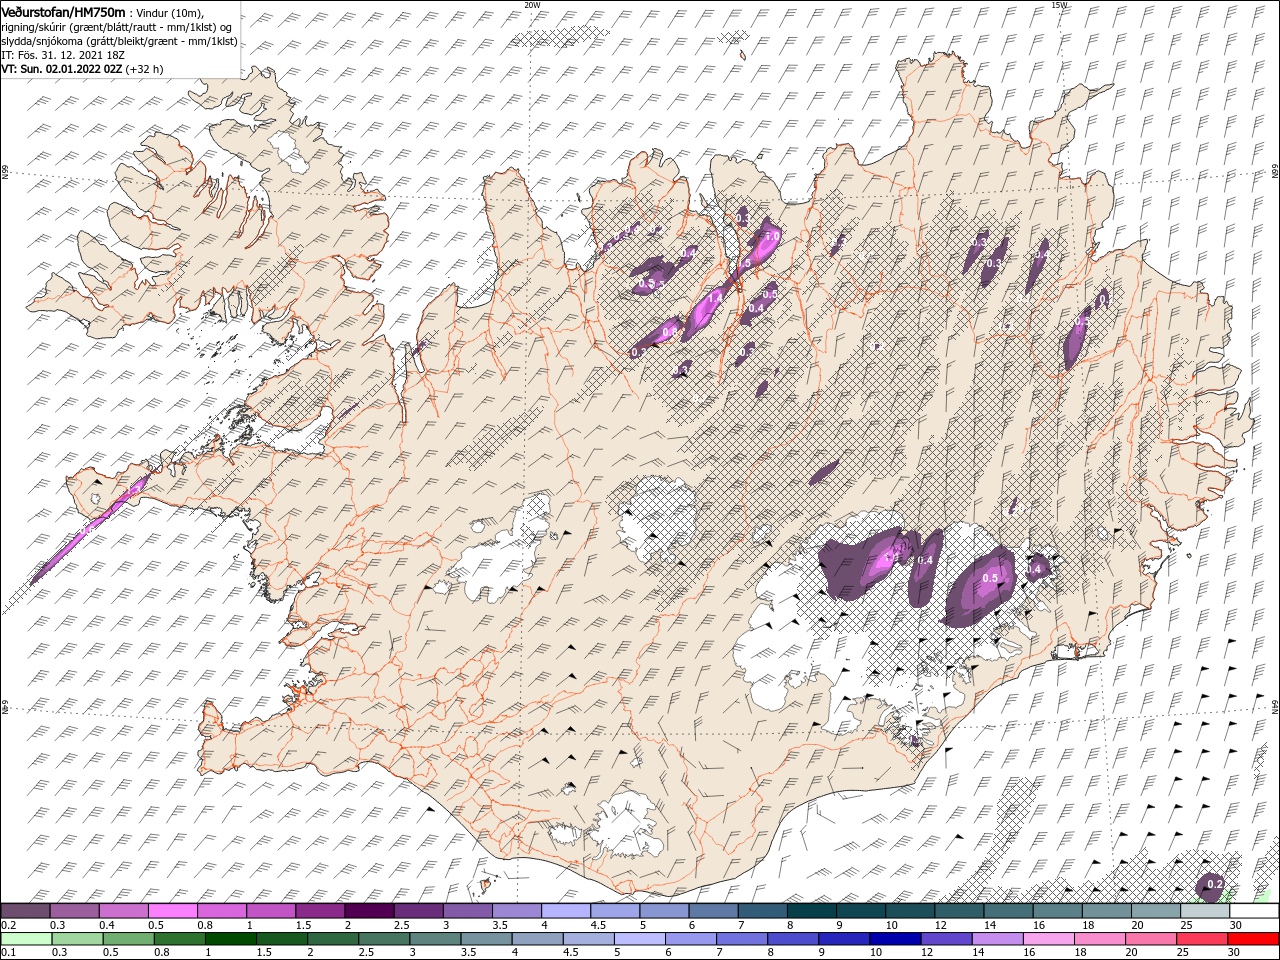Pick upper legend swatch between 0.4 and 0.5
This screenshot has width=1280, height=960.
(123, 911)
